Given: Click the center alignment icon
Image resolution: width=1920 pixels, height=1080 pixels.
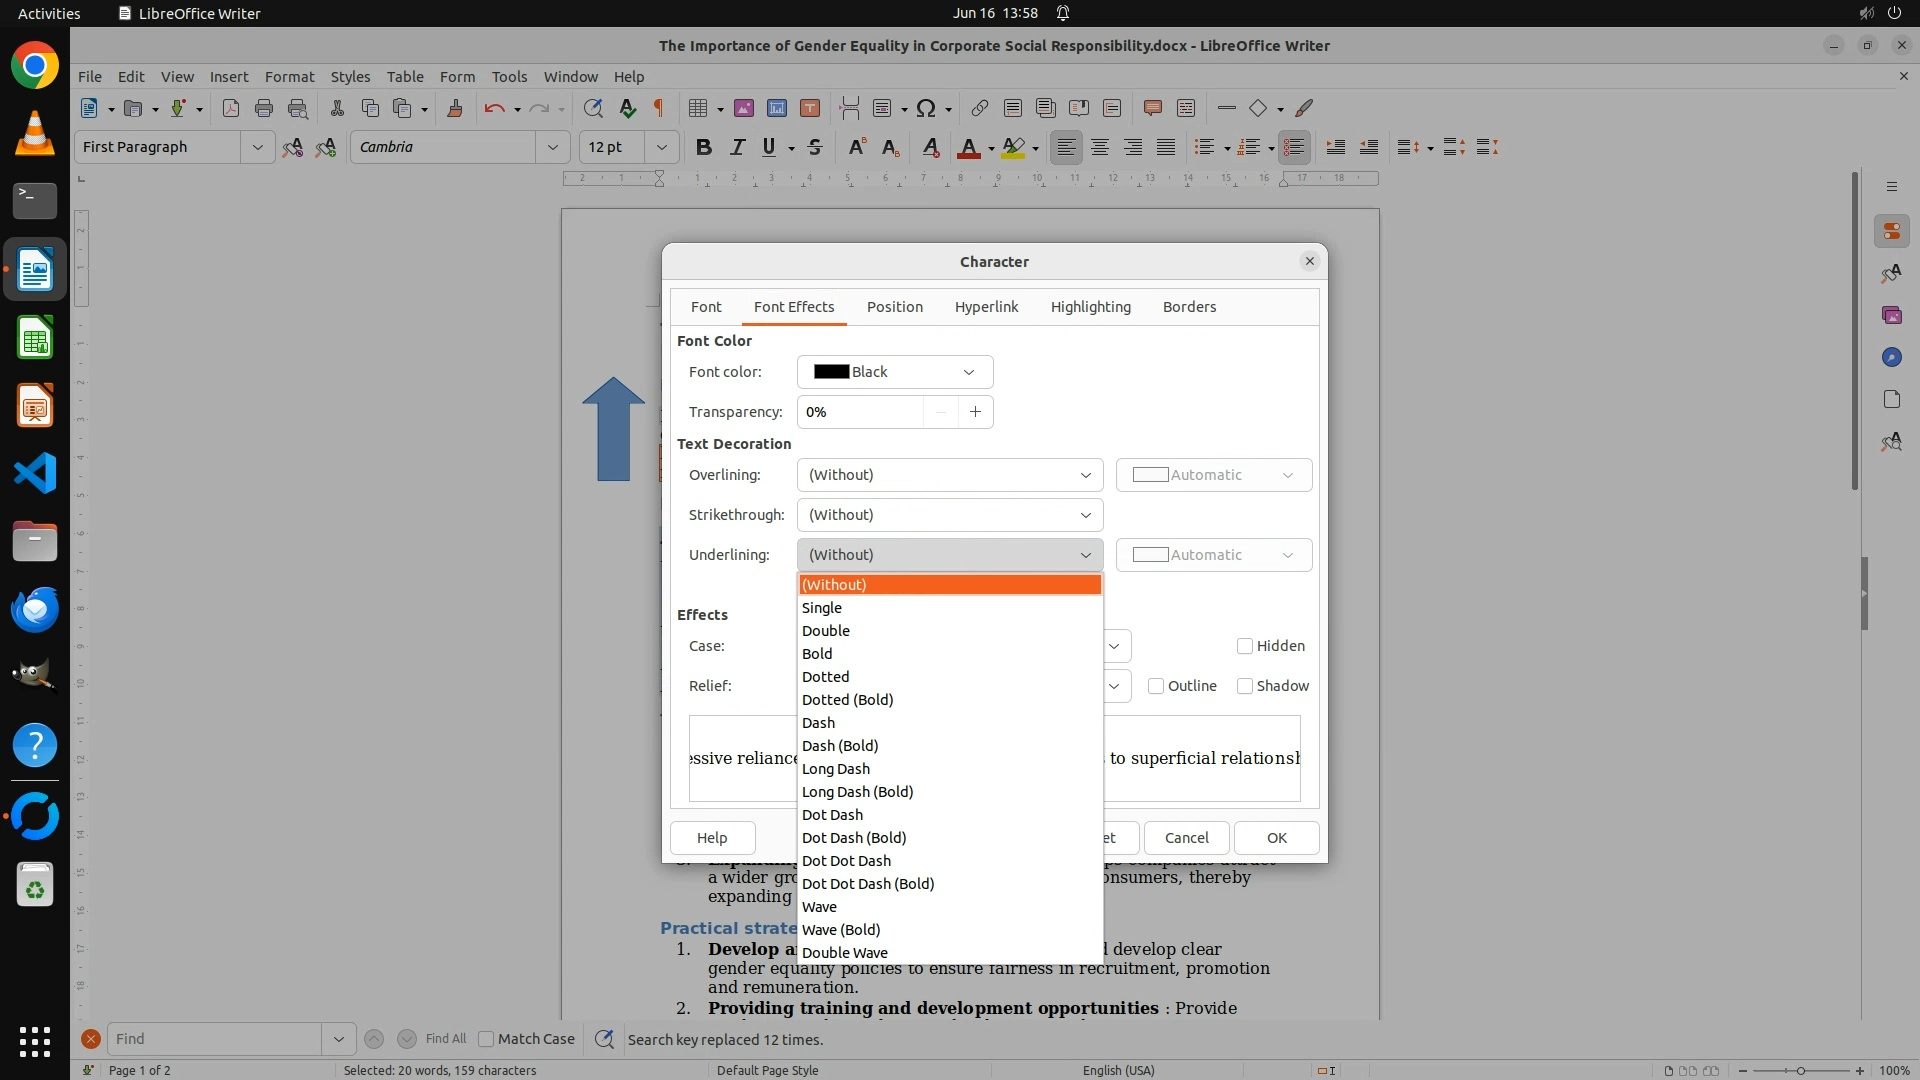Looking at the screenshot, I should [x=1100, y=147].
